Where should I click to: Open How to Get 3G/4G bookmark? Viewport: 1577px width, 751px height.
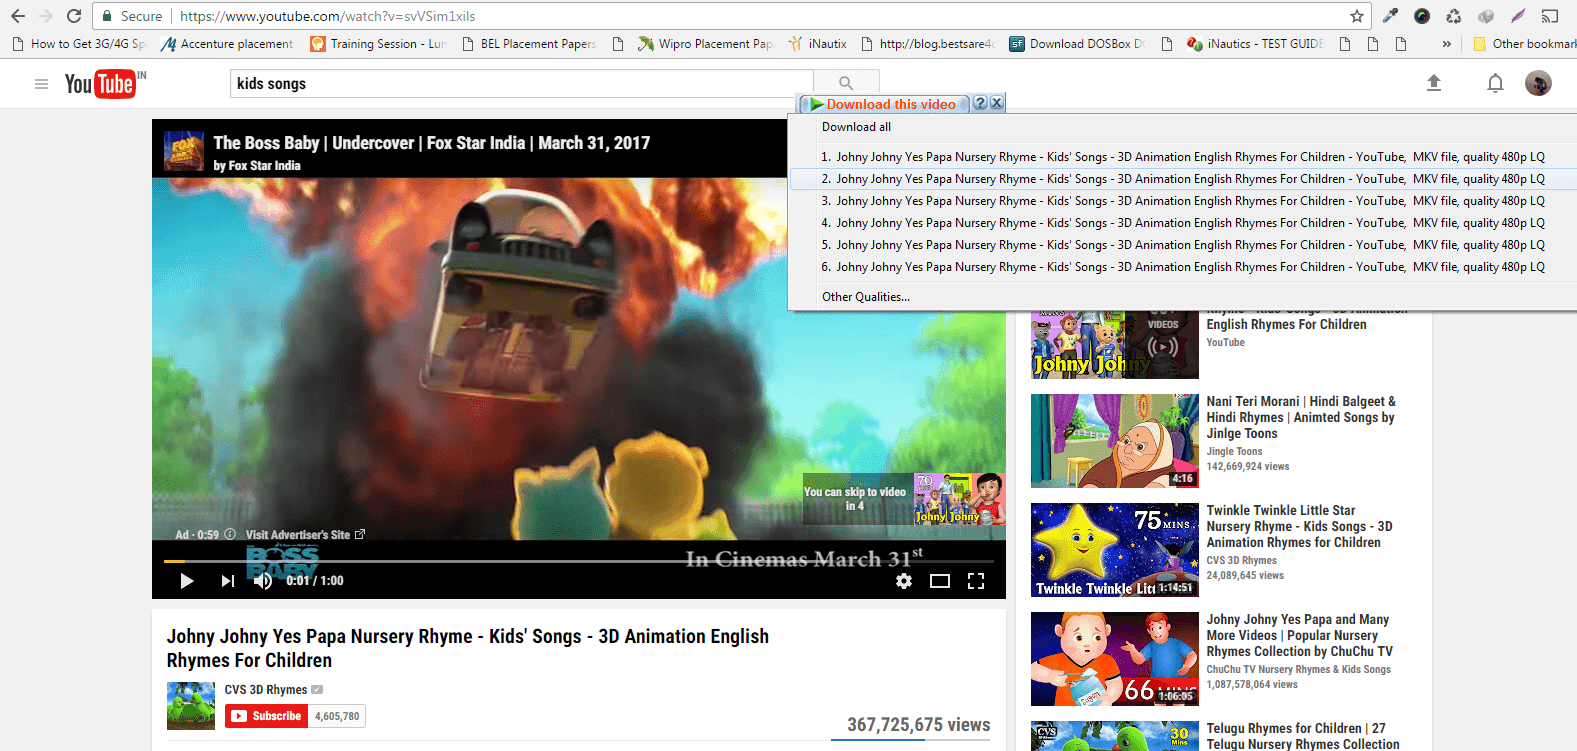[x=79, y=44]
